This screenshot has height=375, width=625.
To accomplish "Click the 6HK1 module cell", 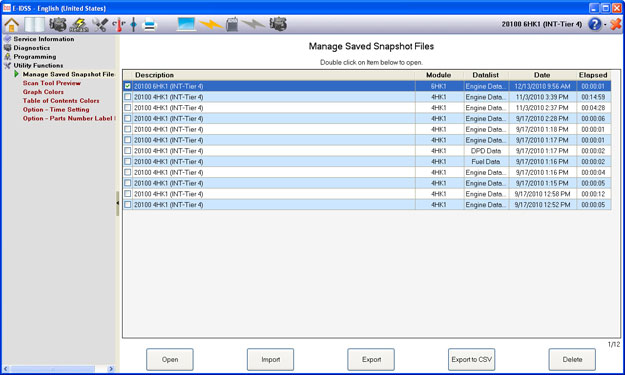I will point(438,86).
